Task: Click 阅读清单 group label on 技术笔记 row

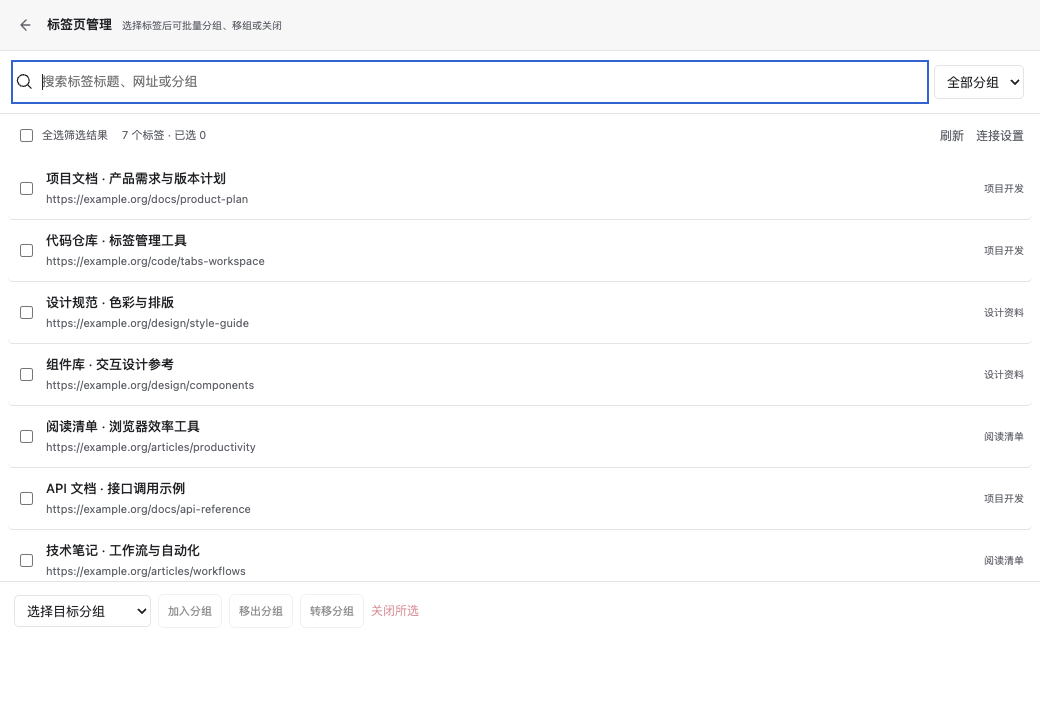Action: [x=1004, y=561]
